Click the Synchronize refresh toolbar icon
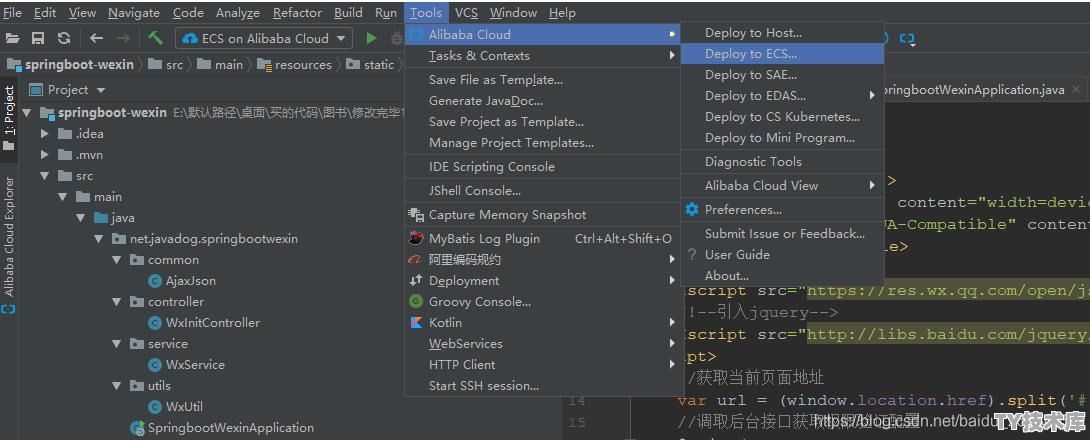Viewport: 1090px width, 440px height. (64, 39)
